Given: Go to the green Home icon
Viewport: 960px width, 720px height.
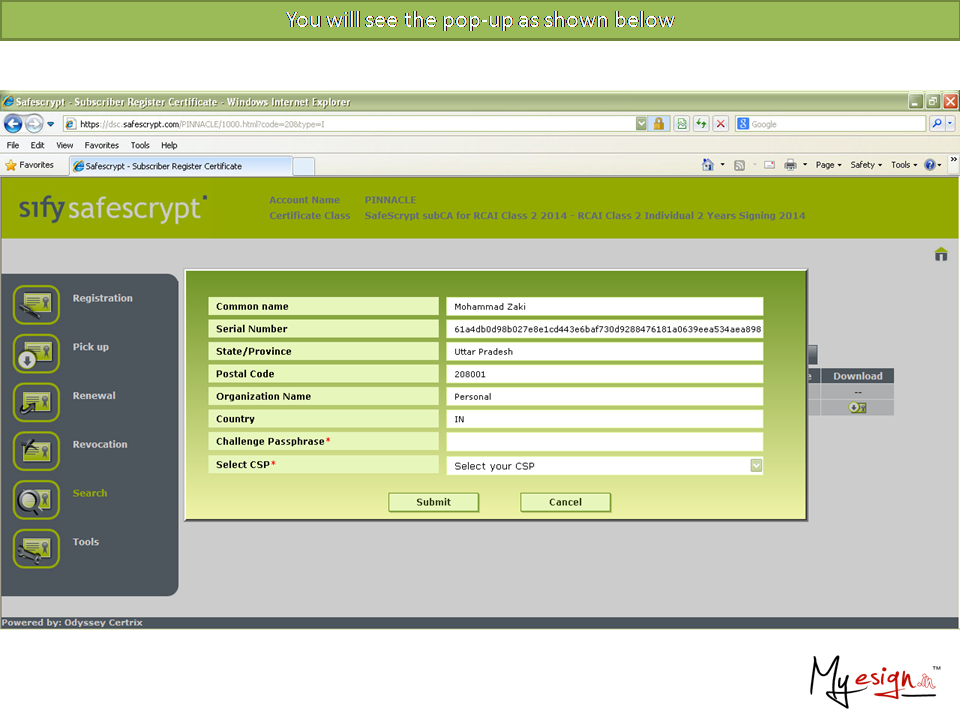Looking at the screenshot, I should tap(940, 255).
